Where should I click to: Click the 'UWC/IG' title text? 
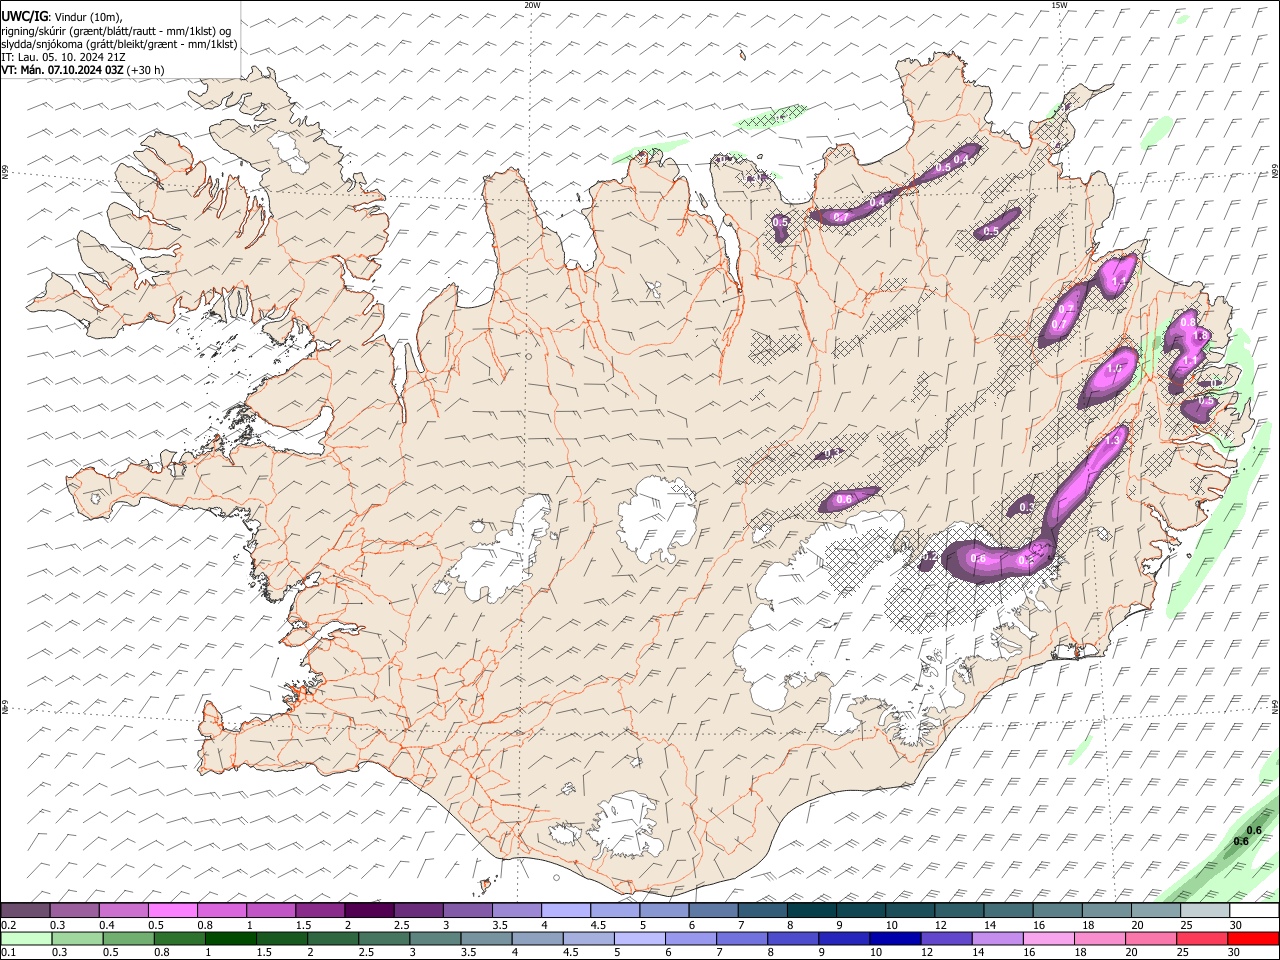pyautogui.click(x=24, y=16)
